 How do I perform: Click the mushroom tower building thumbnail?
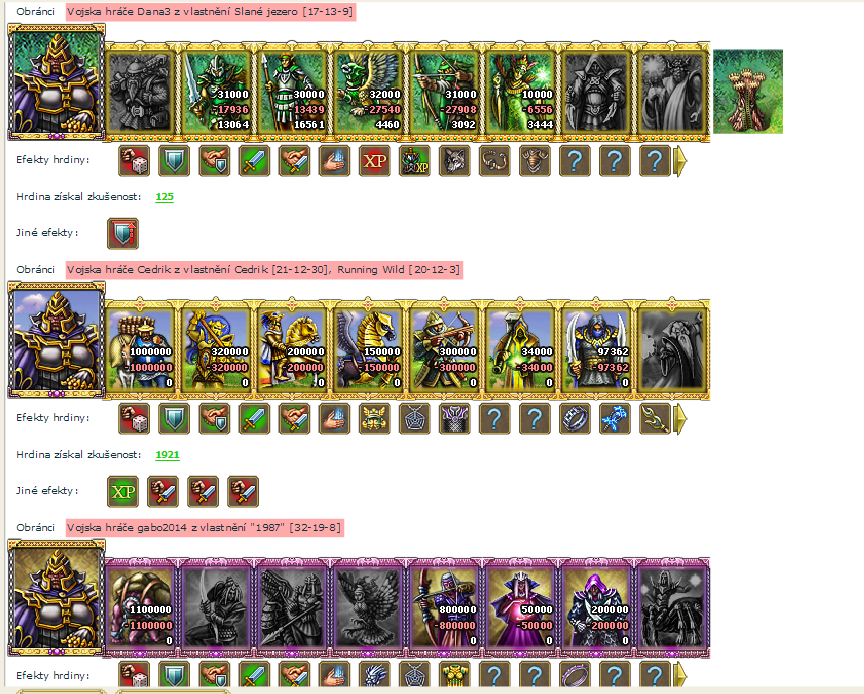(748, 92)
